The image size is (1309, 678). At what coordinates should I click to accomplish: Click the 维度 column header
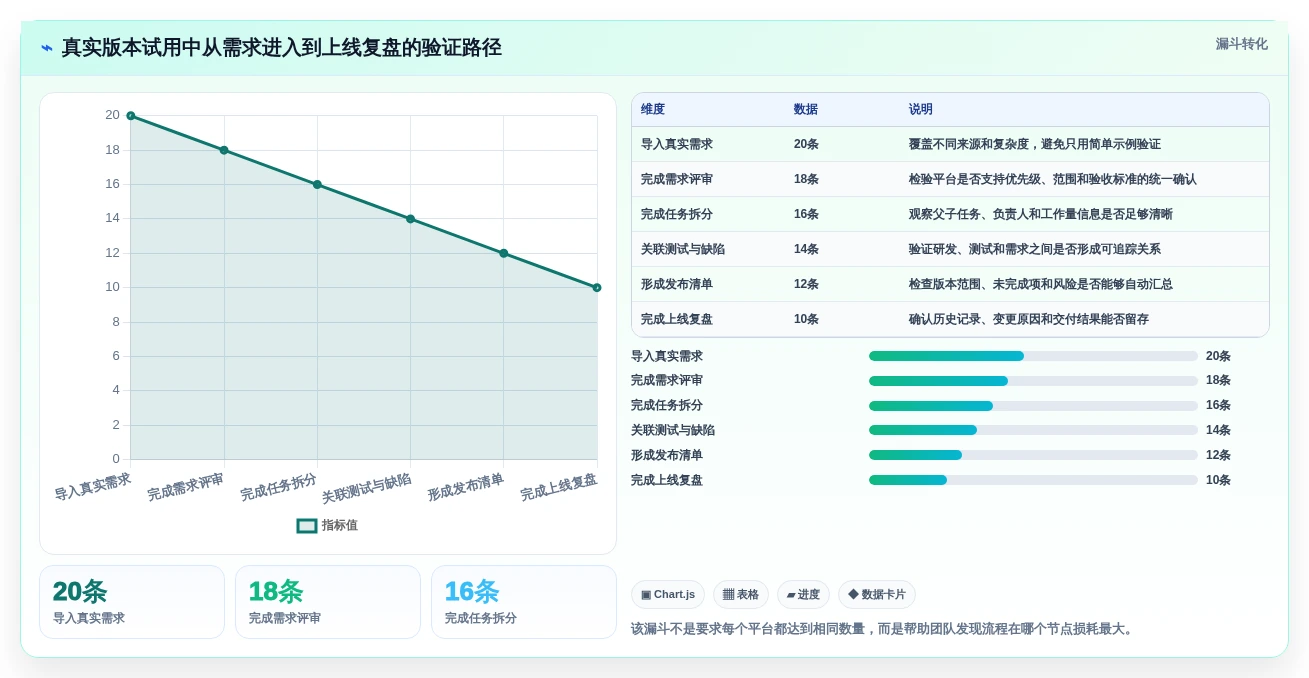(653, 109)
